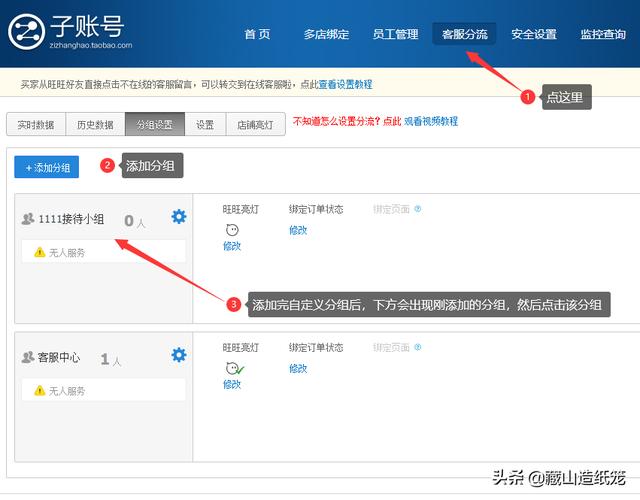Switch to the 实时数据 tab

[x=35, y=125]
